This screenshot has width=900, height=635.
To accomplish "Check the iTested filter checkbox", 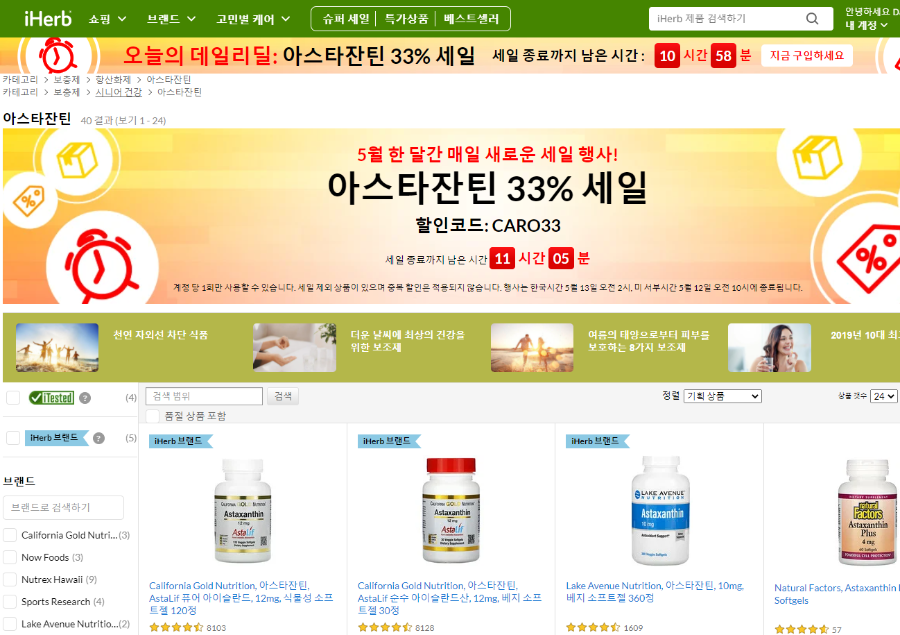I will (13, 398).
